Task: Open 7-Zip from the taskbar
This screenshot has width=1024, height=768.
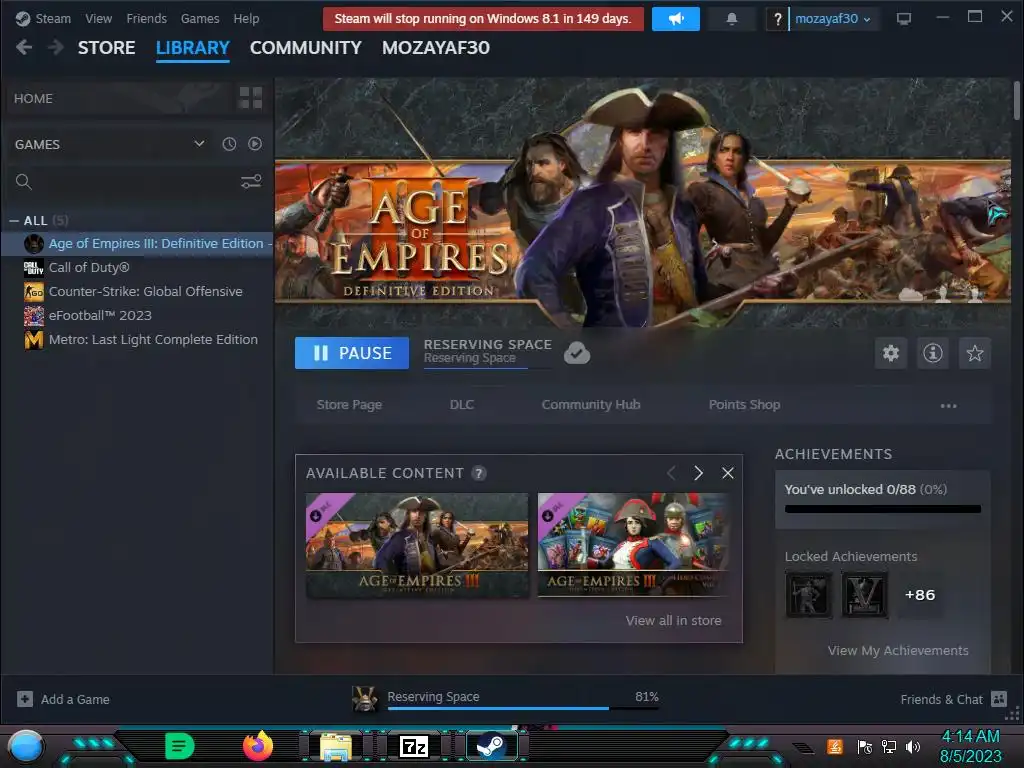Action: 414,746
